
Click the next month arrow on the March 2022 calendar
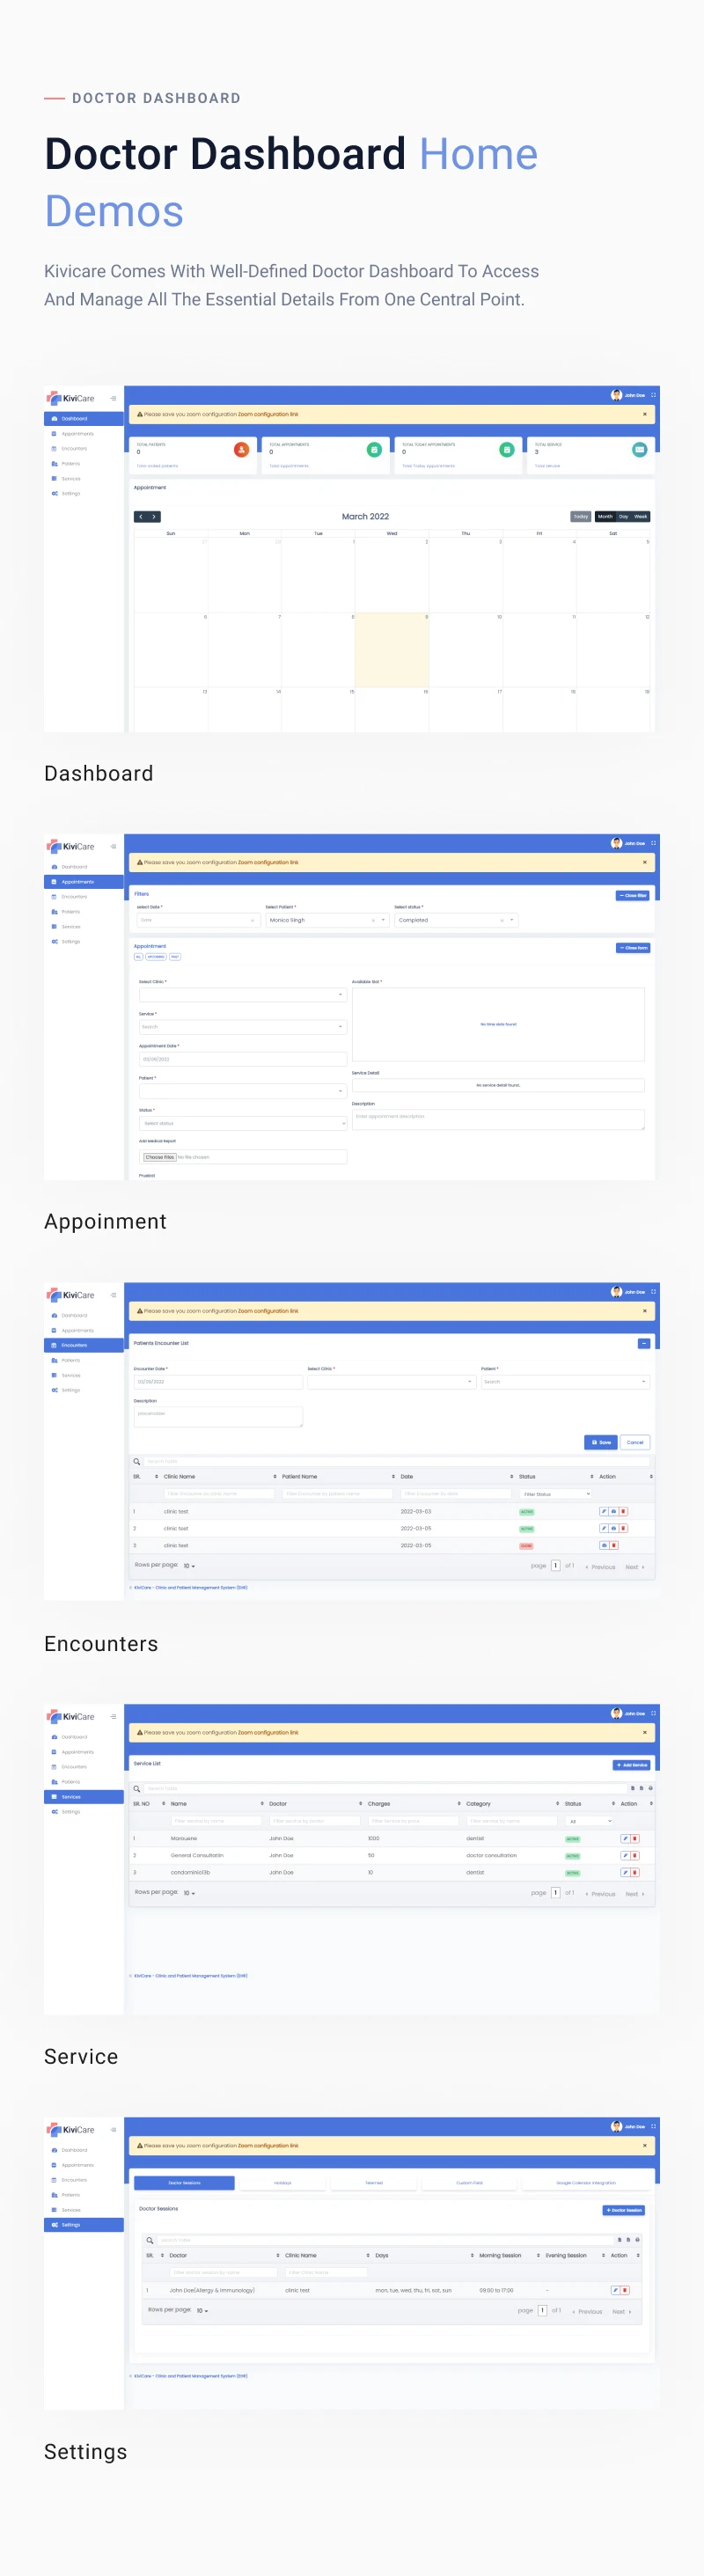154,517
